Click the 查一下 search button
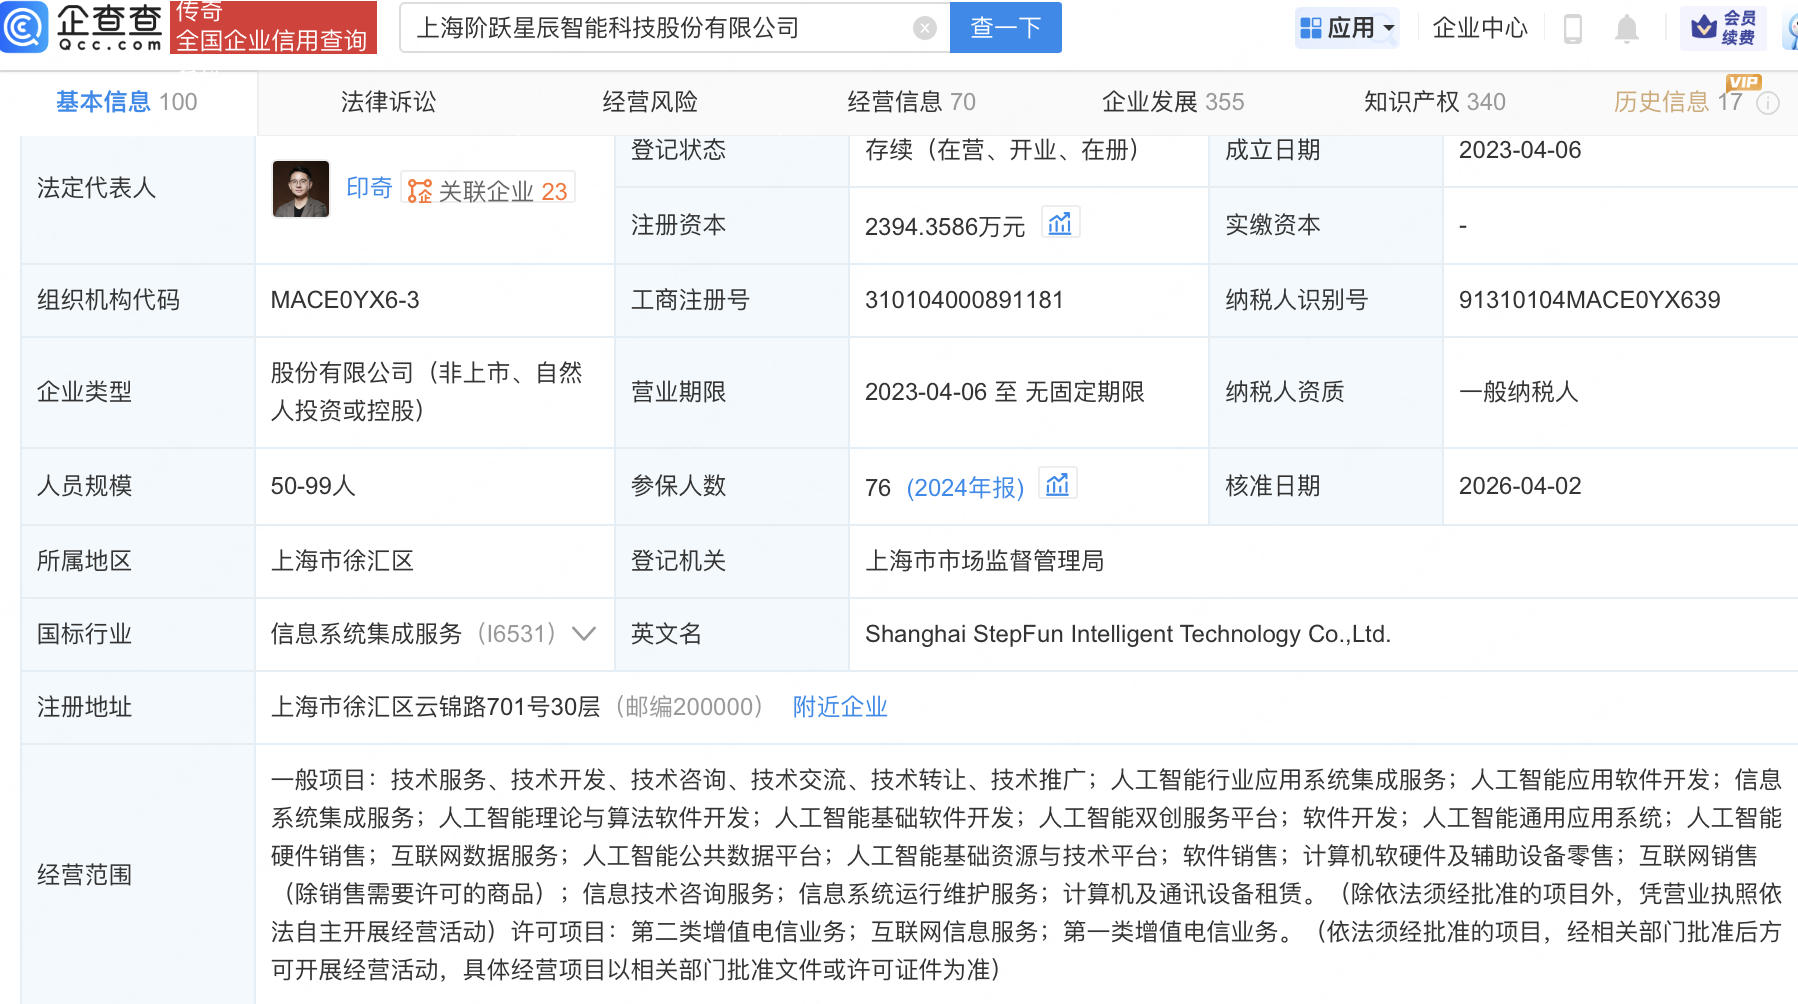The width and height of the screenshot is (1798, 1004). (x=1005, y=27)
